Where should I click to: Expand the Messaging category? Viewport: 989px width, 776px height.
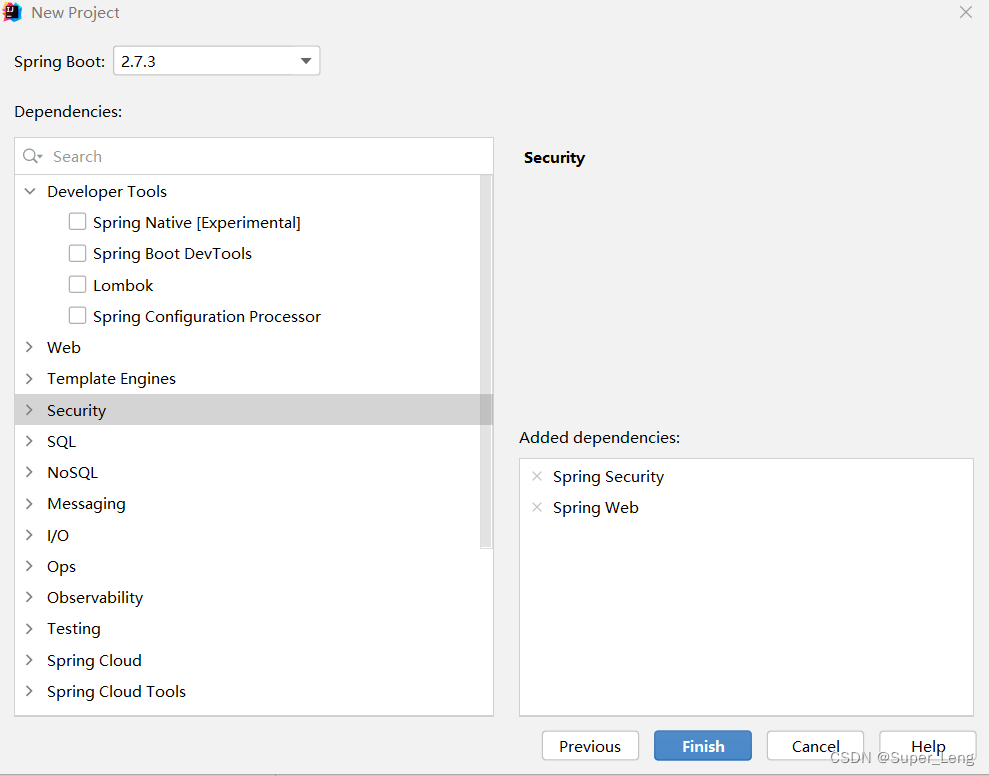30,503
